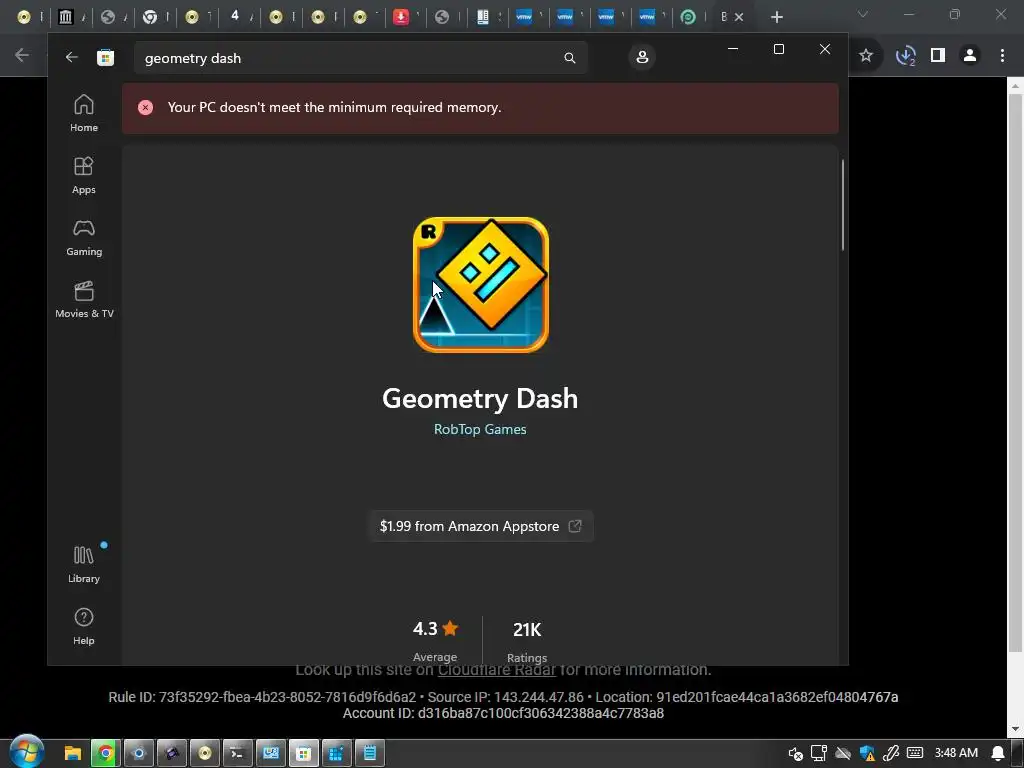1024x768 pixels.
Task: Open File Explorer from the taskbar
Action: click(72, 754)
